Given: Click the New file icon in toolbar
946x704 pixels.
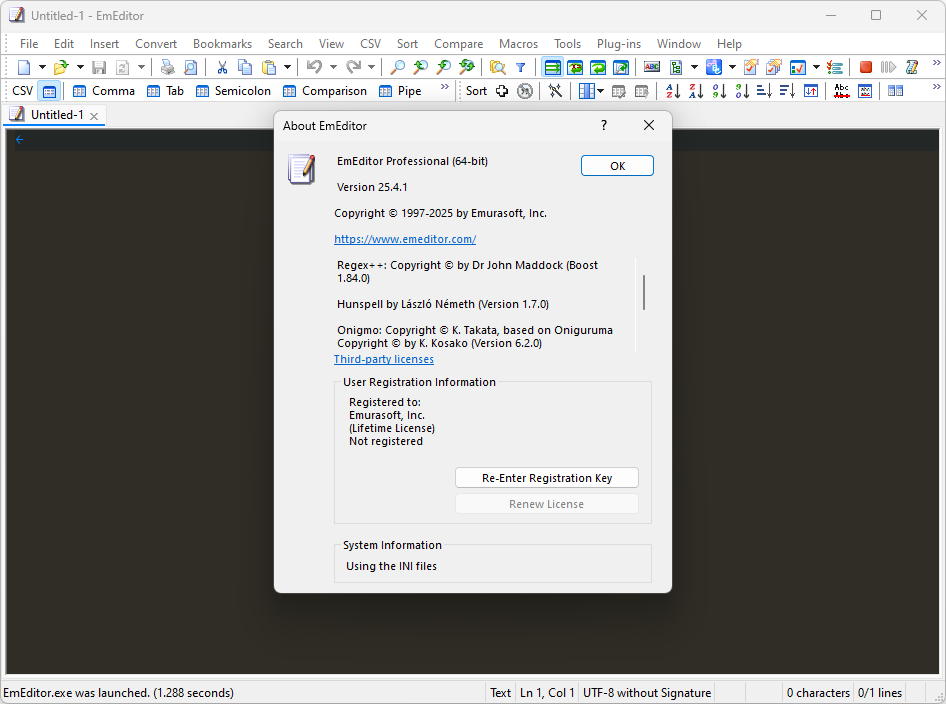Looking at the screenshot, I should (24, 67).
